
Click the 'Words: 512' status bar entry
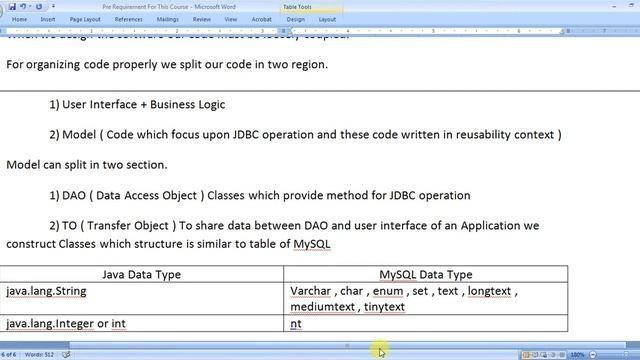coord(39,354)
